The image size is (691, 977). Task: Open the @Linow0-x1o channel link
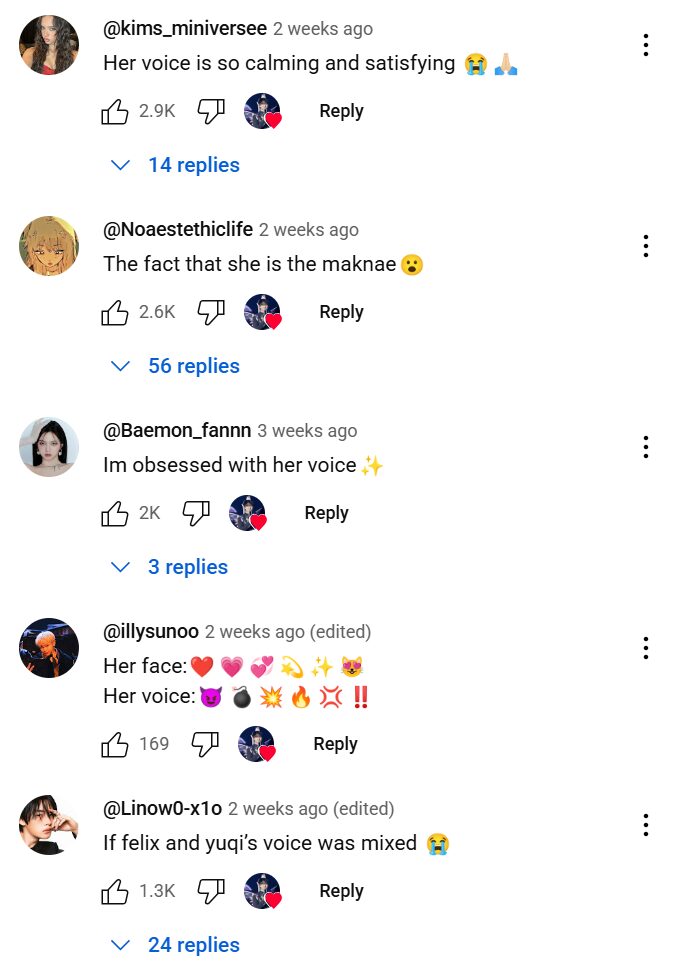[163, 808]
